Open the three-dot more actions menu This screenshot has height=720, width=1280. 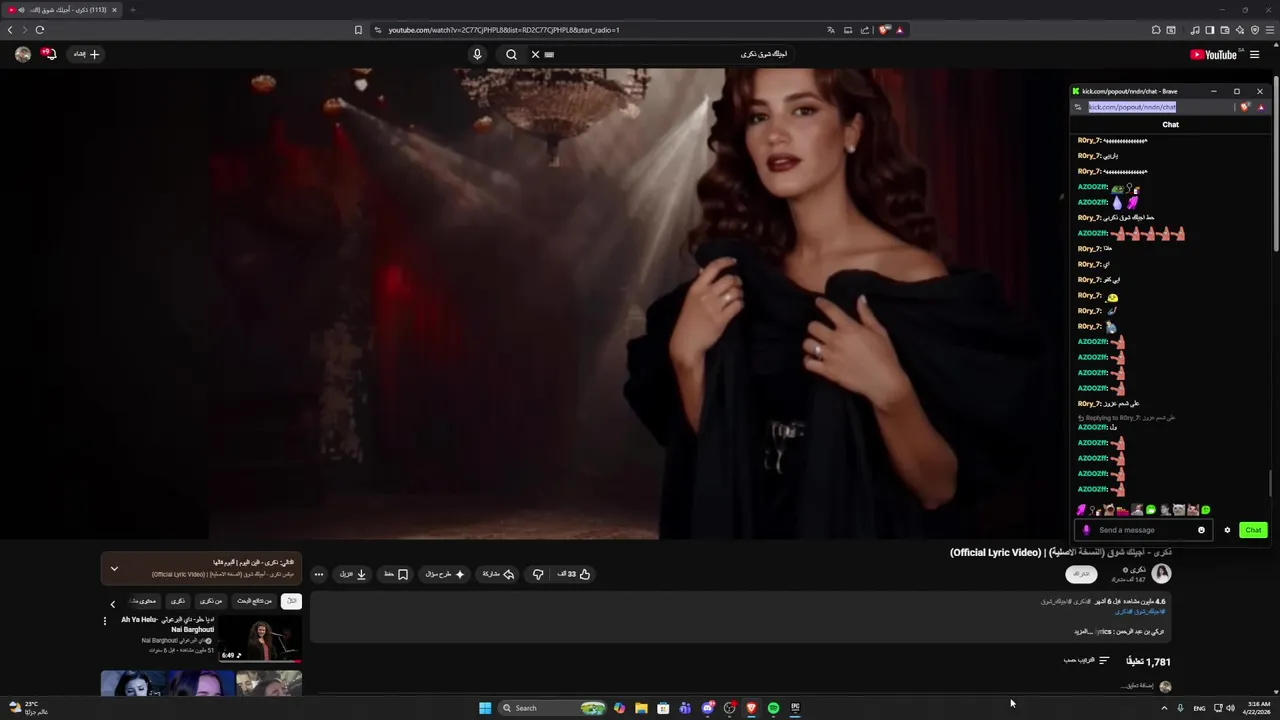(x=319, y=574)
